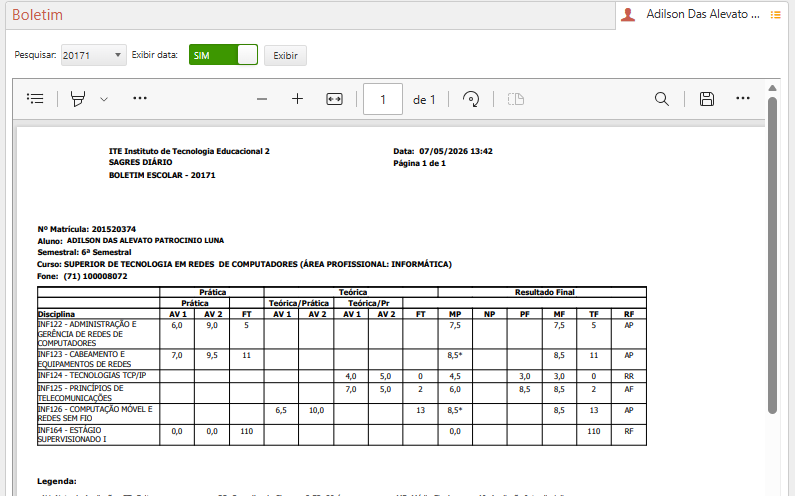The height and width of the screenshot is (496, 795).
Task: Click the RR result for INF124
Action: click(x=629, y=376)
